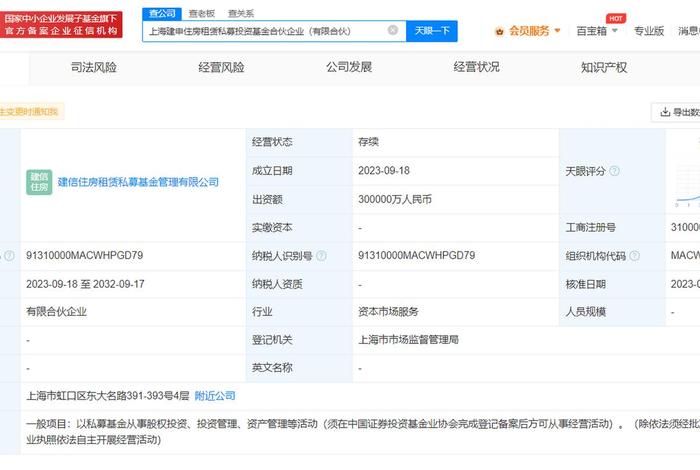Viewport: 700px width, 470px height.
Task: Click the 天眼一下 search button
Action: [432, 31]
